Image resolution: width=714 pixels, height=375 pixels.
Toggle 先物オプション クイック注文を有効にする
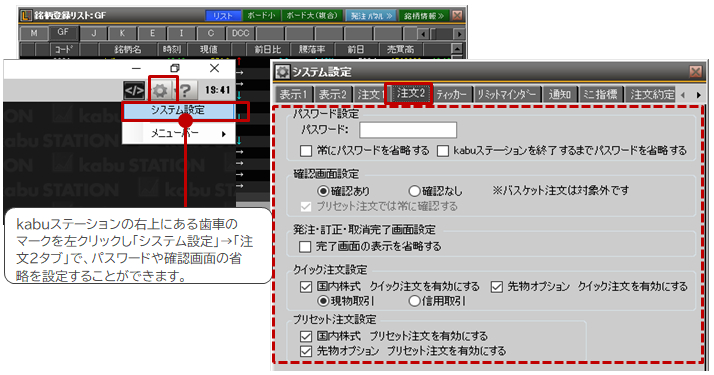497,287
